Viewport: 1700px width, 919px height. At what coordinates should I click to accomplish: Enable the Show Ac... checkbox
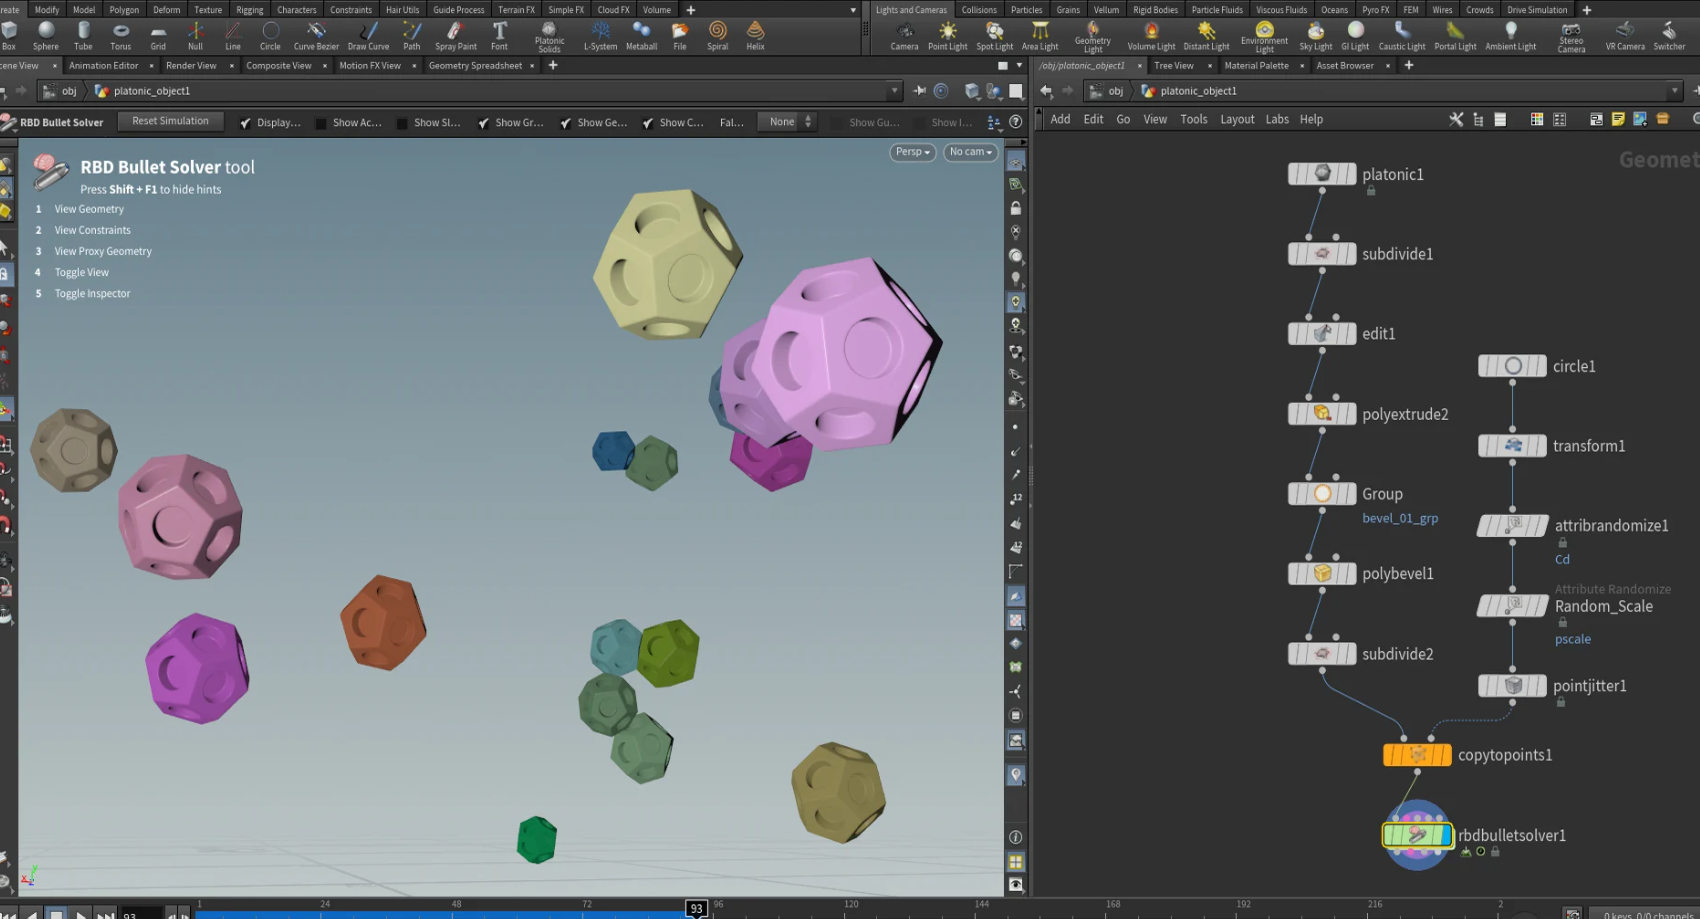click(321, 123)
